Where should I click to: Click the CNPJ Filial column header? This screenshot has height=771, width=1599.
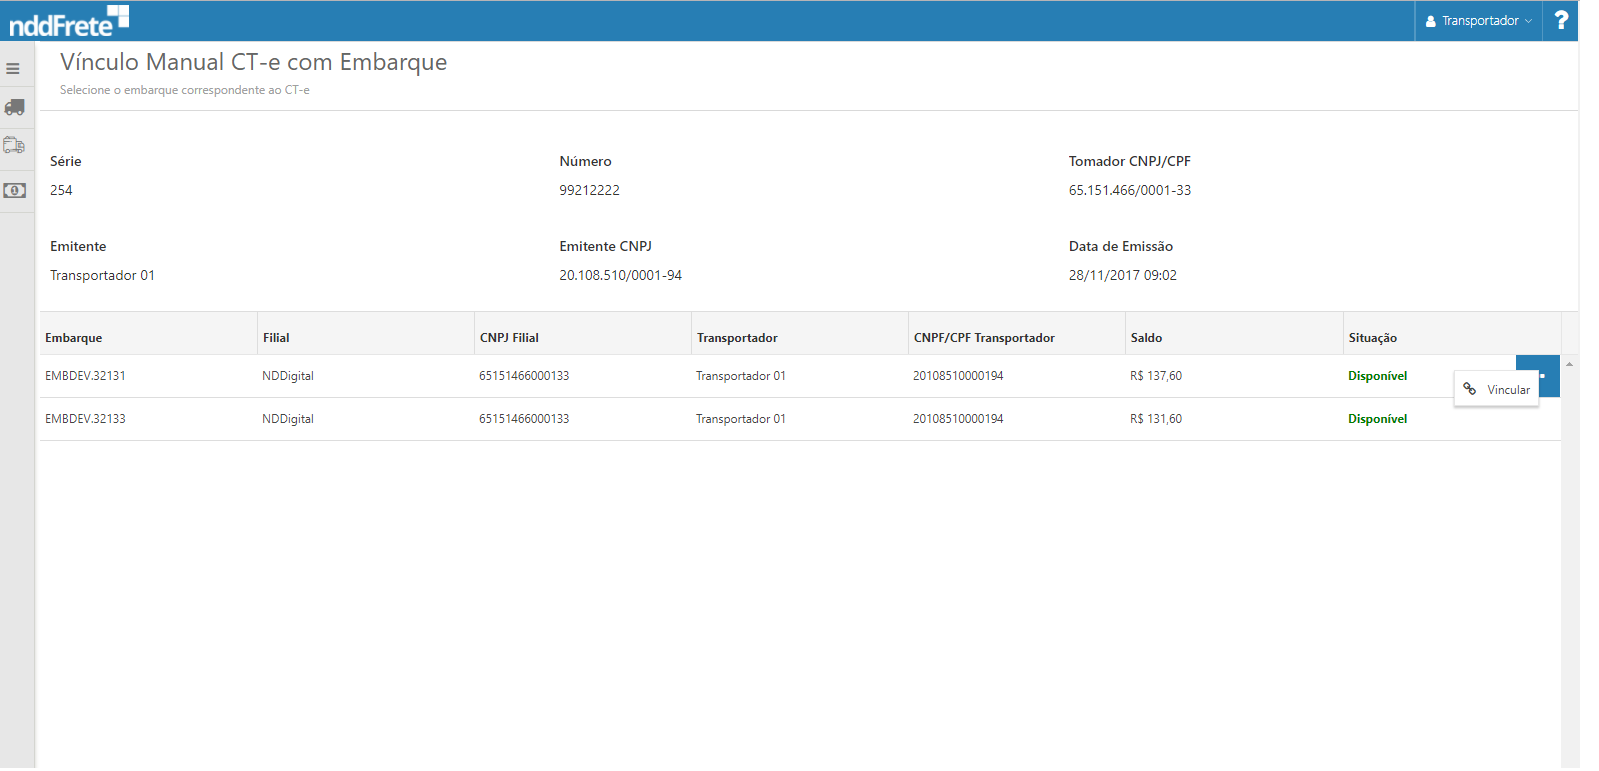click(509, 338)
